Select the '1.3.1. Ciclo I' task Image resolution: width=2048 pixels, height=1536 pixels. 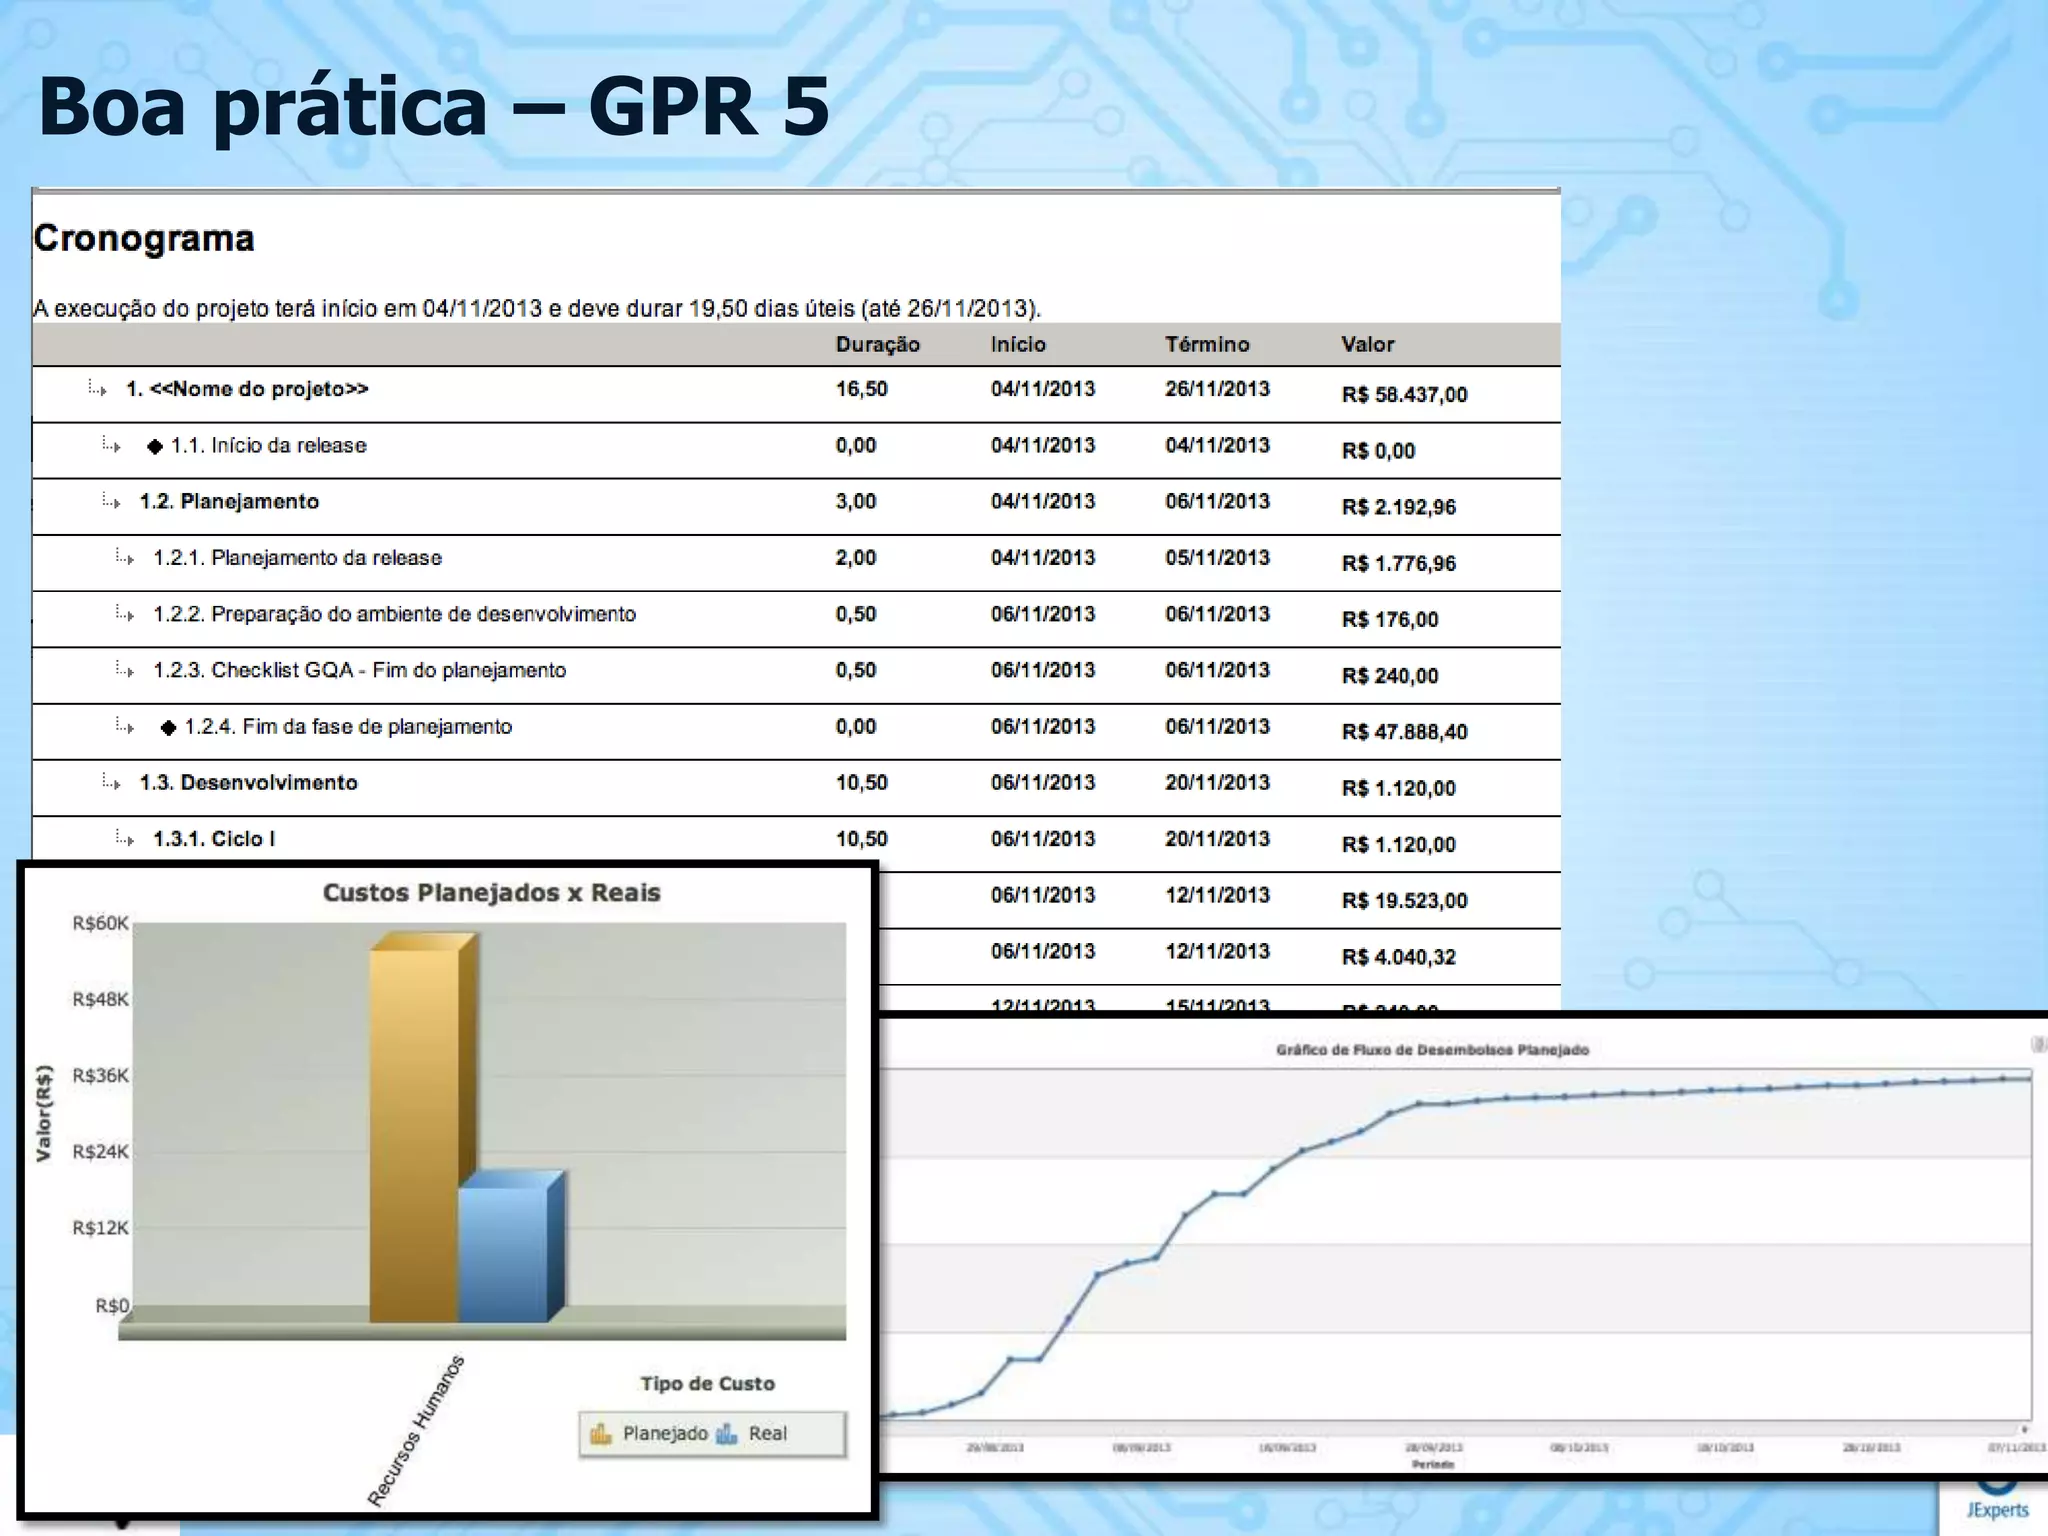(x=214, y=838)
